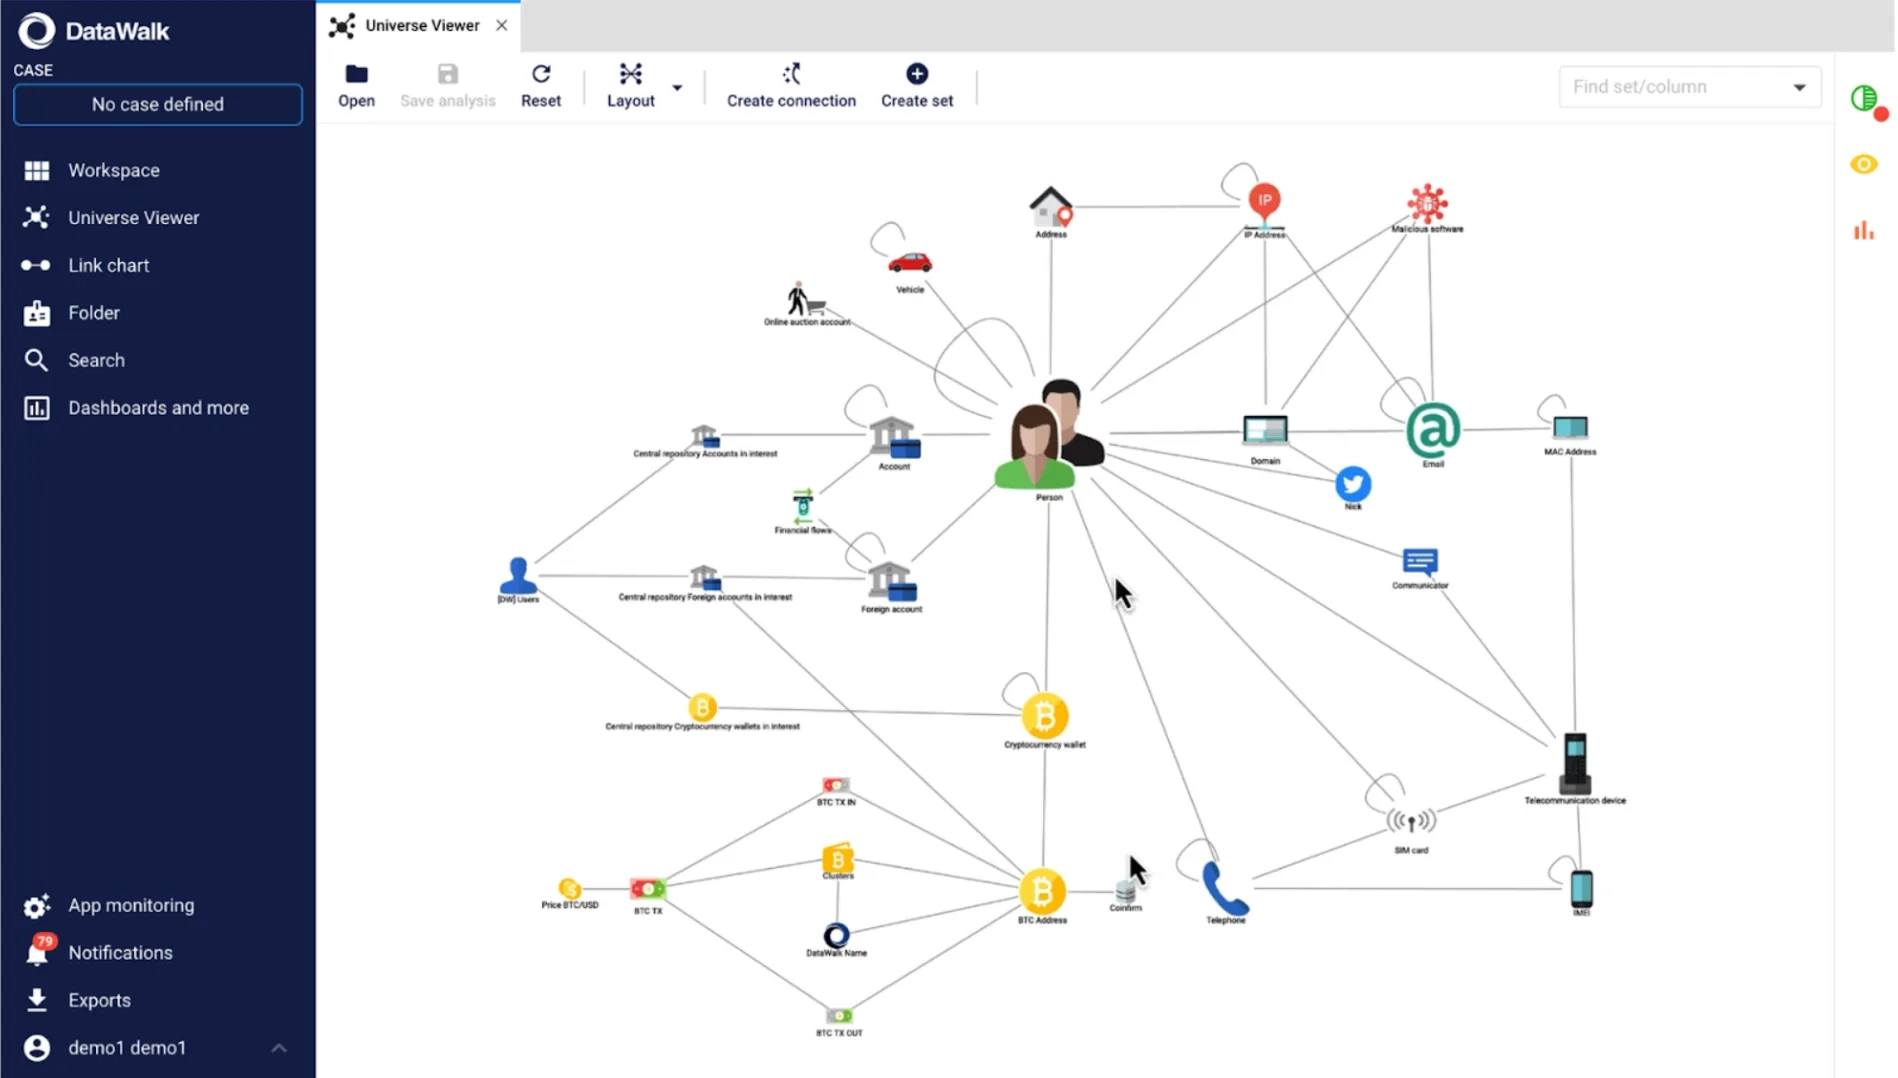
Task: Click the Save analysis button
Action: [447, 86]
